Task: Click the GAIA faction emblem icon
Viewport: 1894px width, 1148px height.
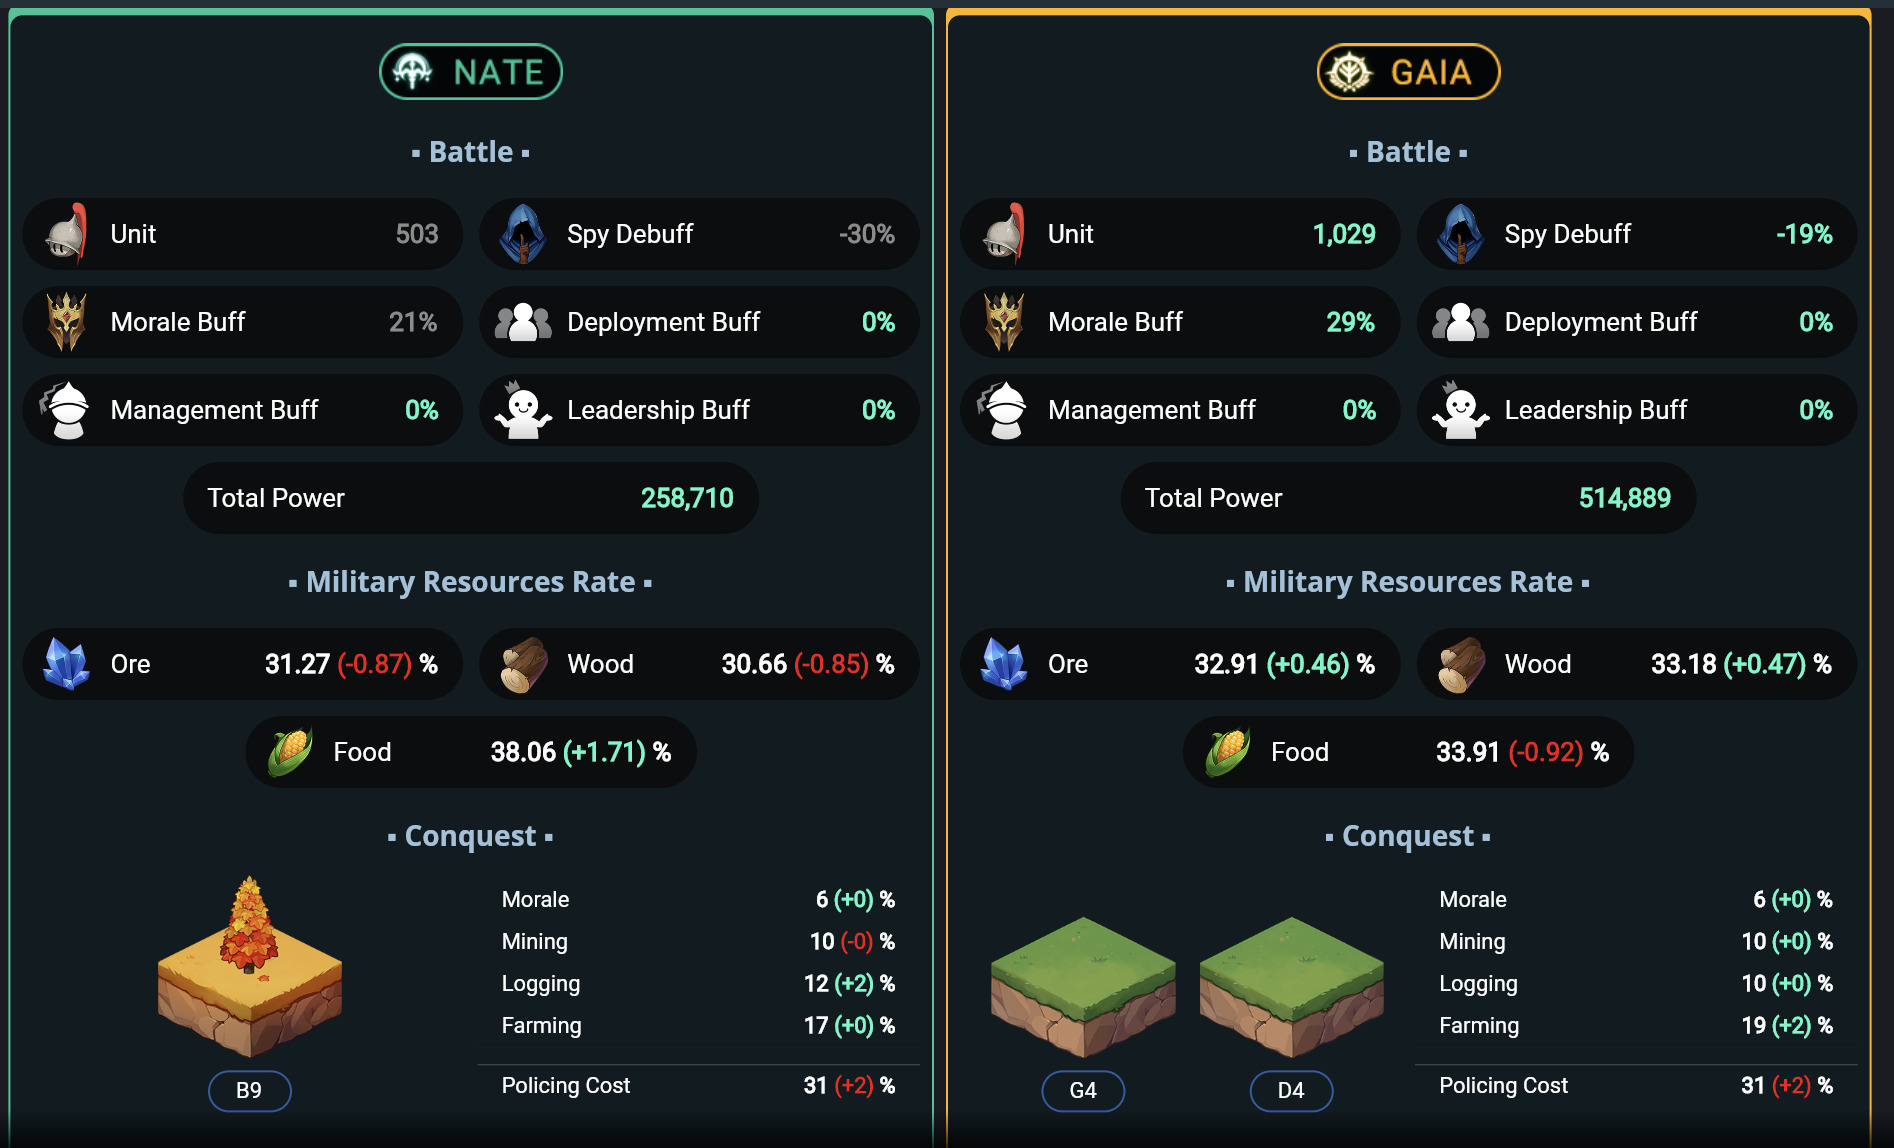Action: click(x=1350, y=72)
